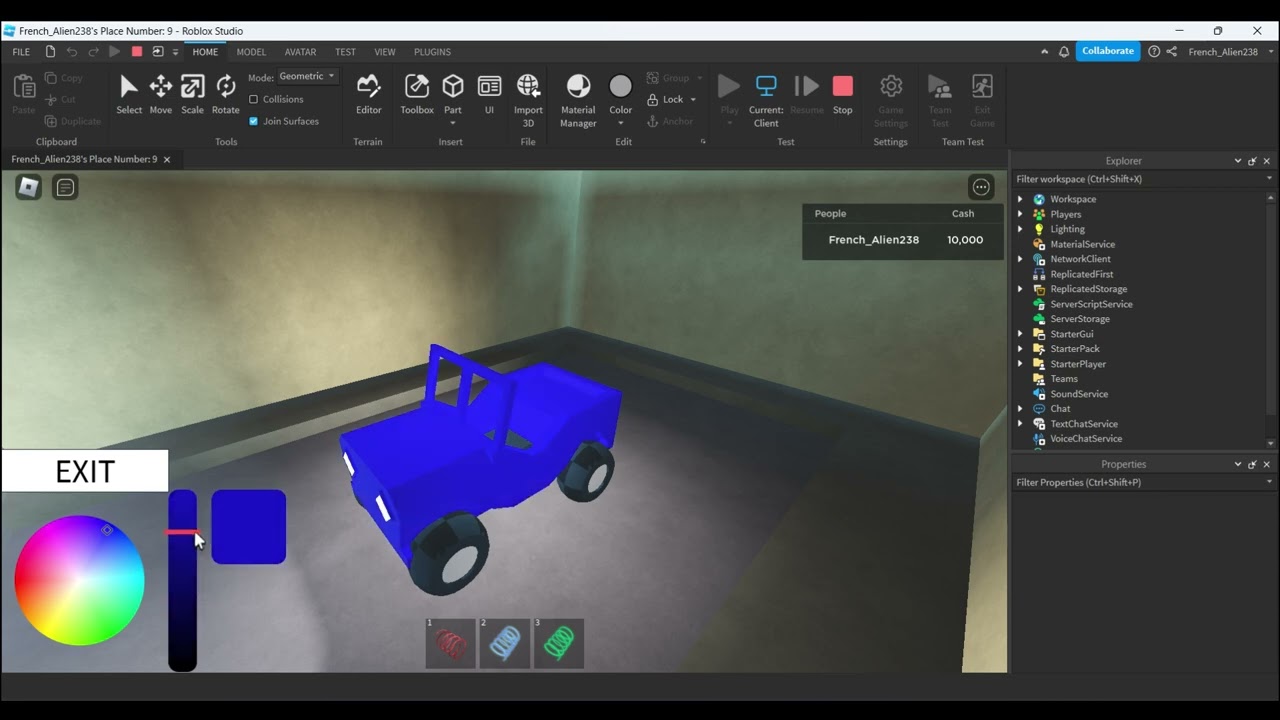Switch to the PLUGINS ribbon tab

[x=432, y=52]
